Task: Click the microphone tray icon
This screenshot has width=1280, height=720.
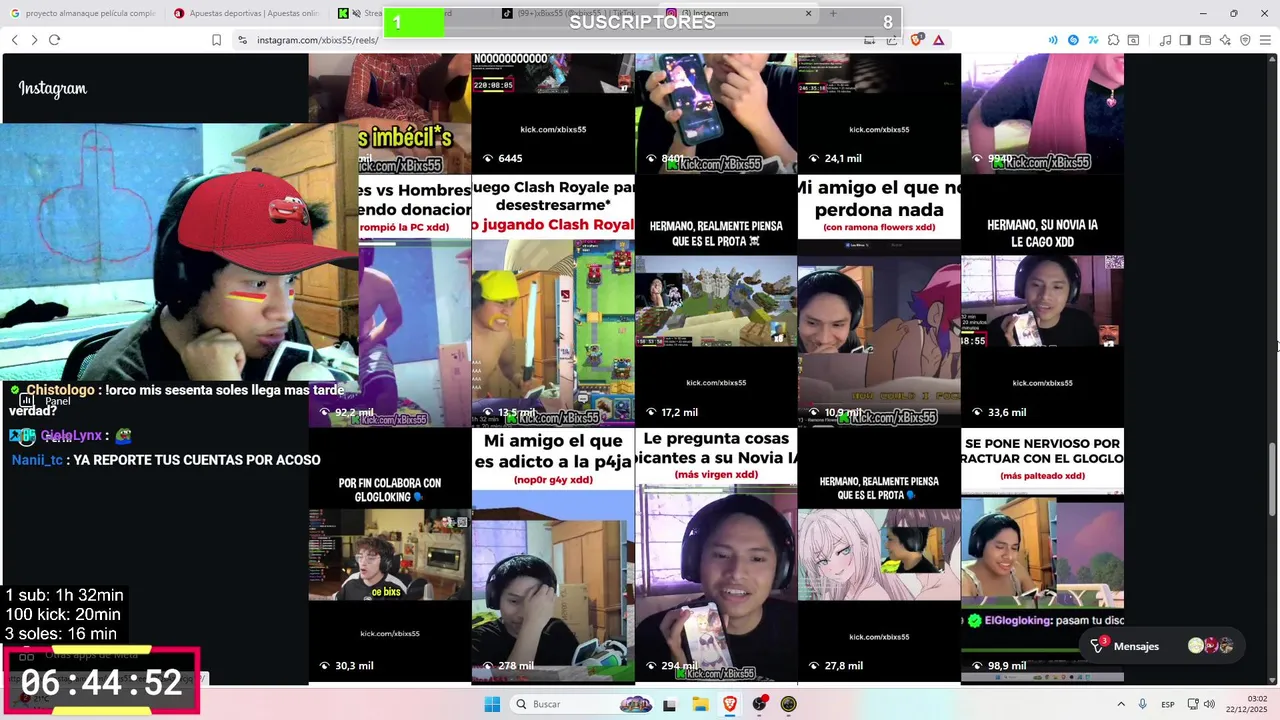Action: point(1145,704)
